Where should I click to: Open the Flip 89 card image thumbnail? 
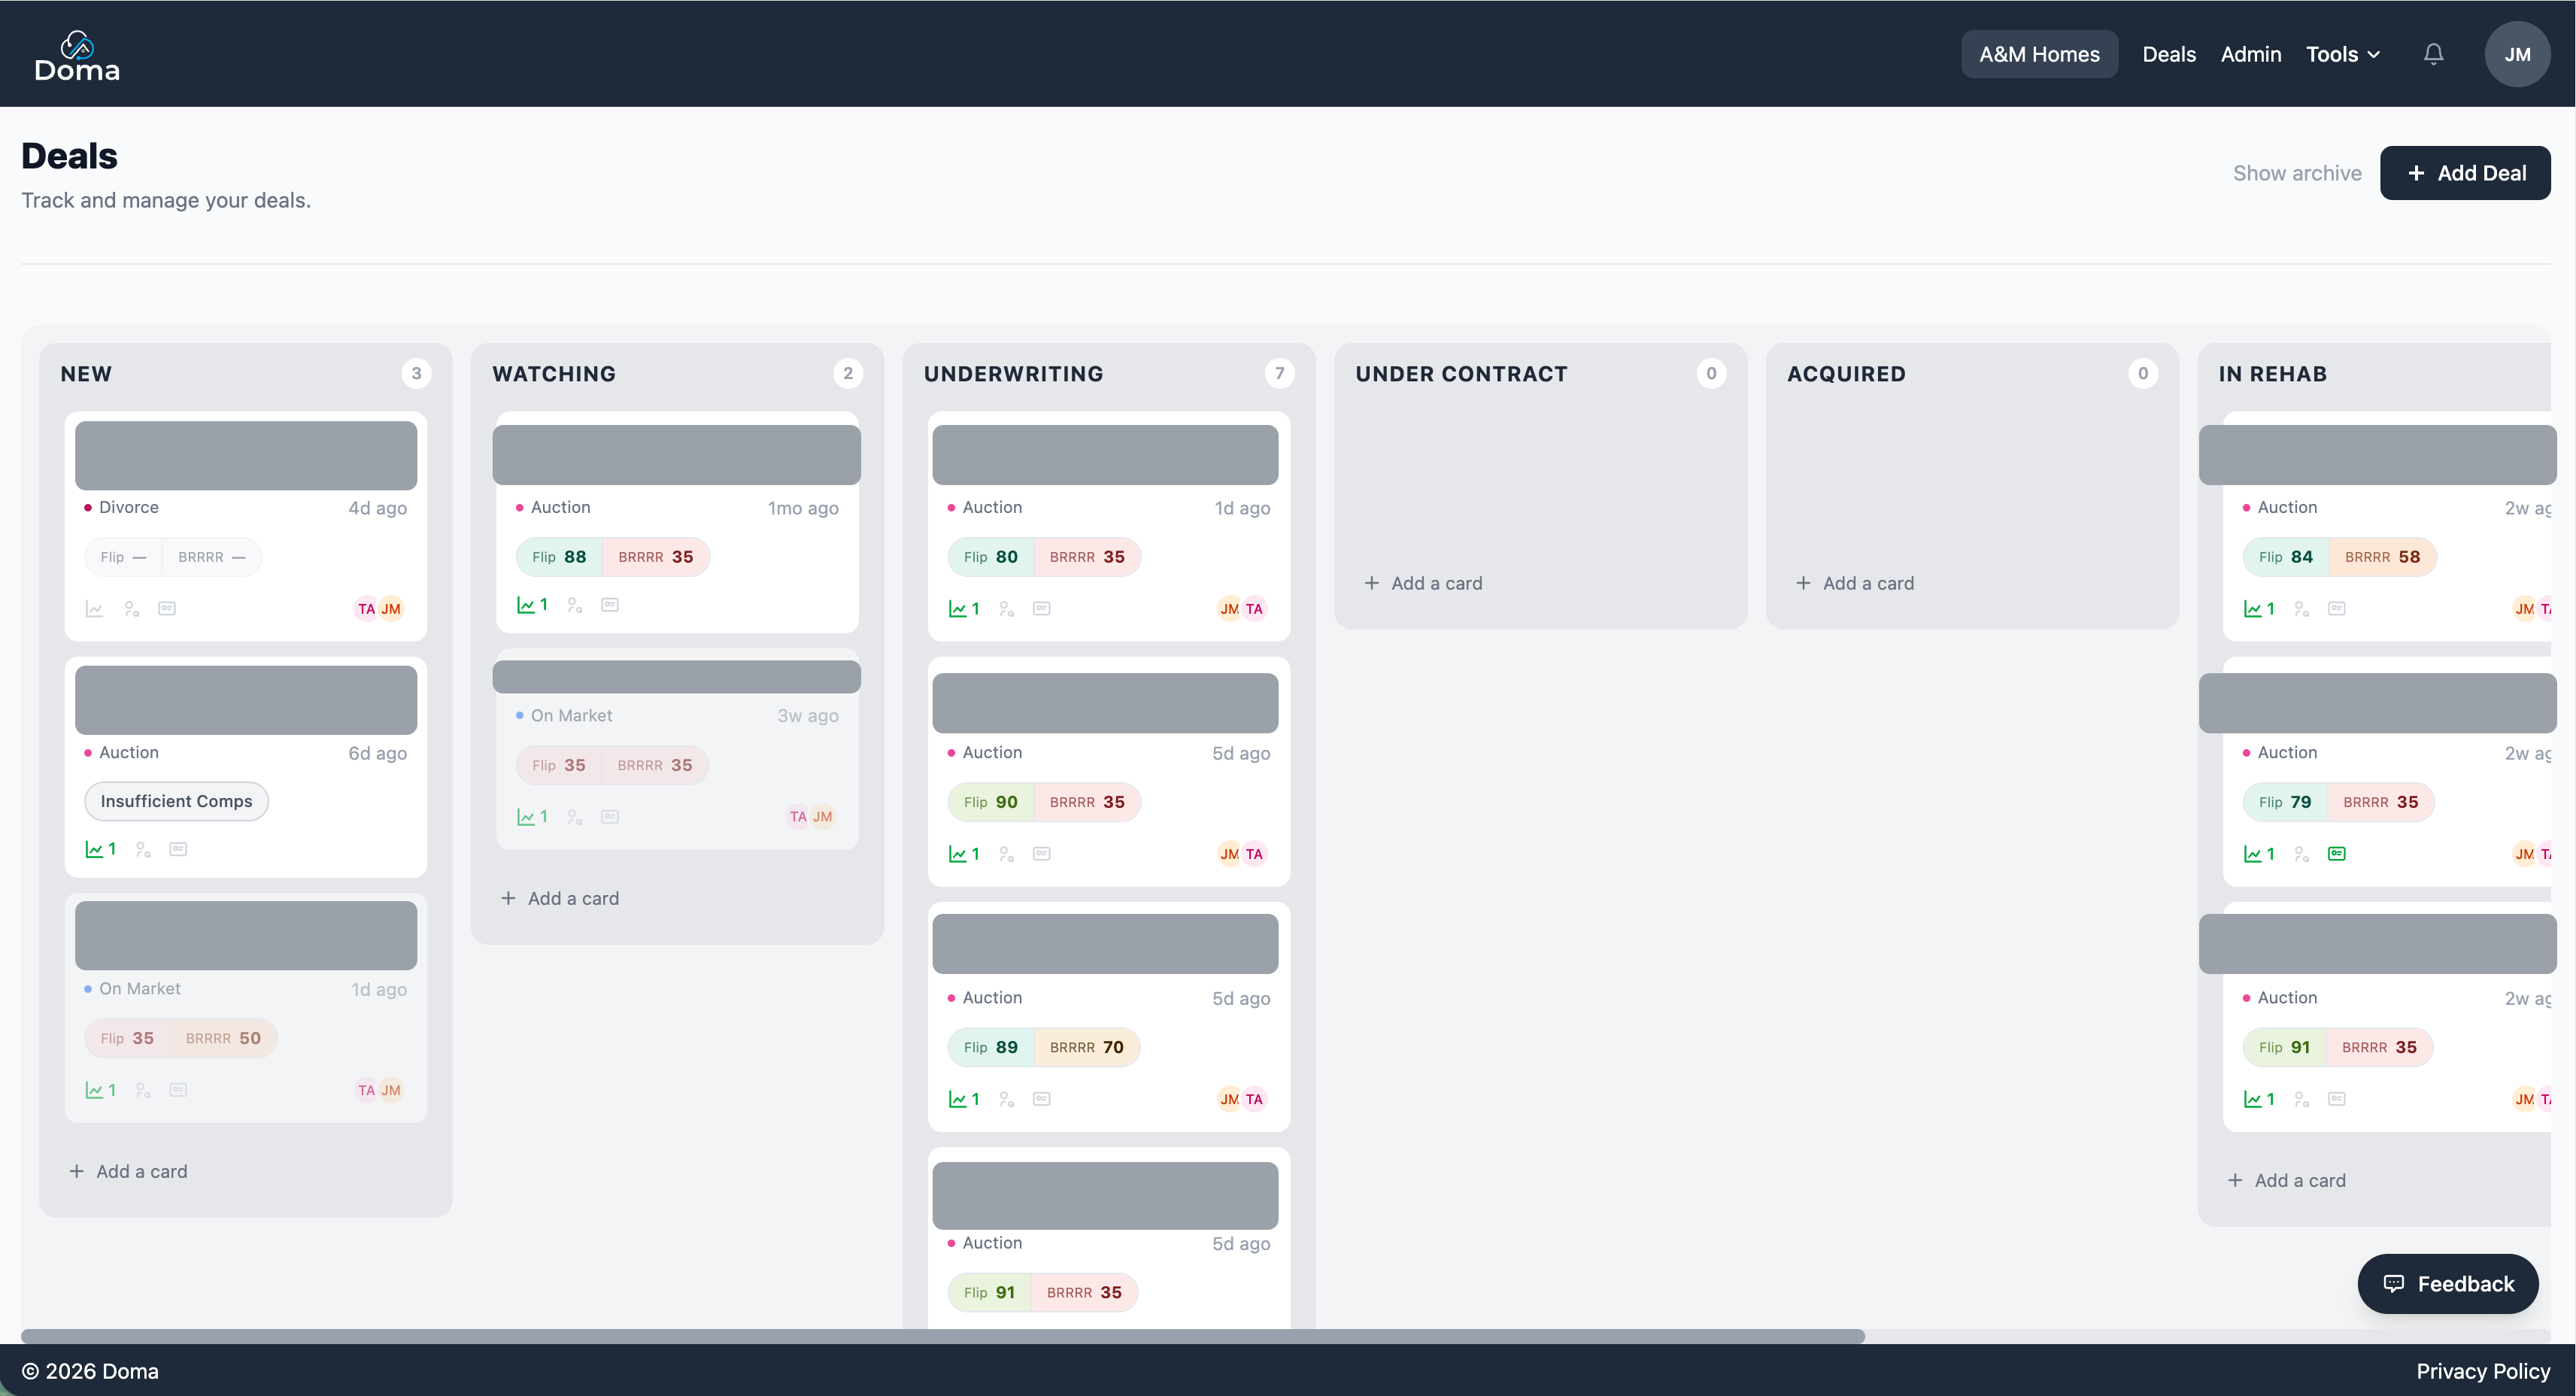coord(1104,943)
